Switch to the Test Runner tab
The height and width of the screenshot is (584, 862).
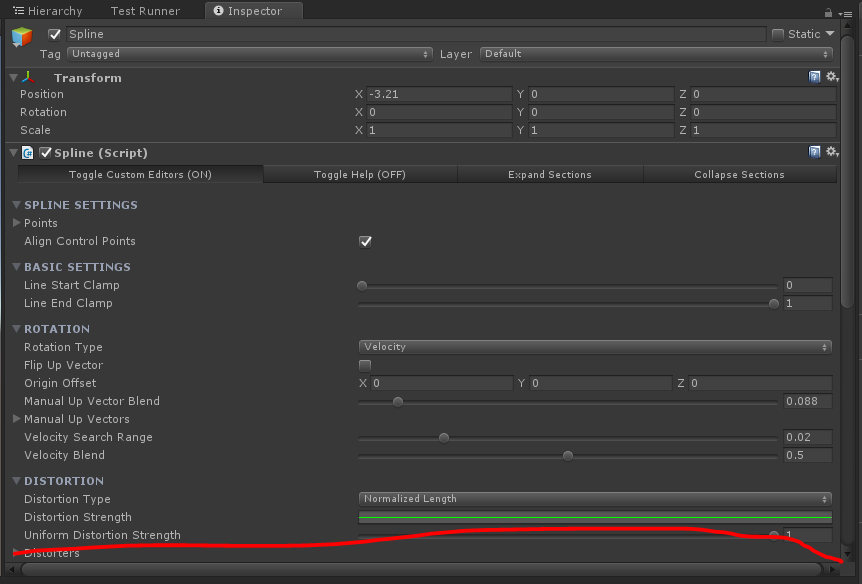click(x=146, y=11)
